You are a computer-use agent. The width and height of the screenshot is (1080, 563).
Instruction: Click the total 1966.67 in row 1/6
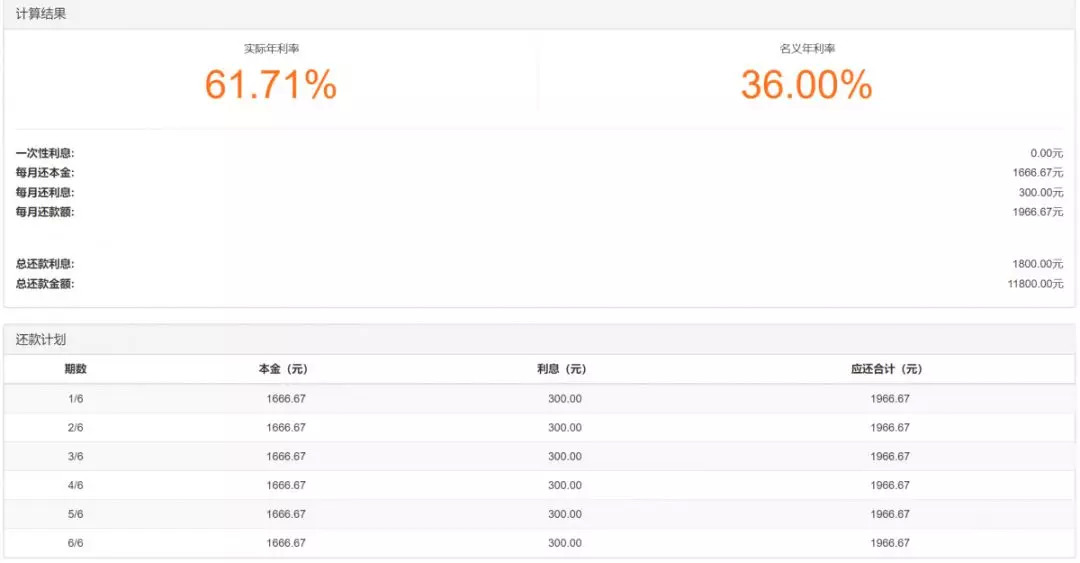coord(890,399)
